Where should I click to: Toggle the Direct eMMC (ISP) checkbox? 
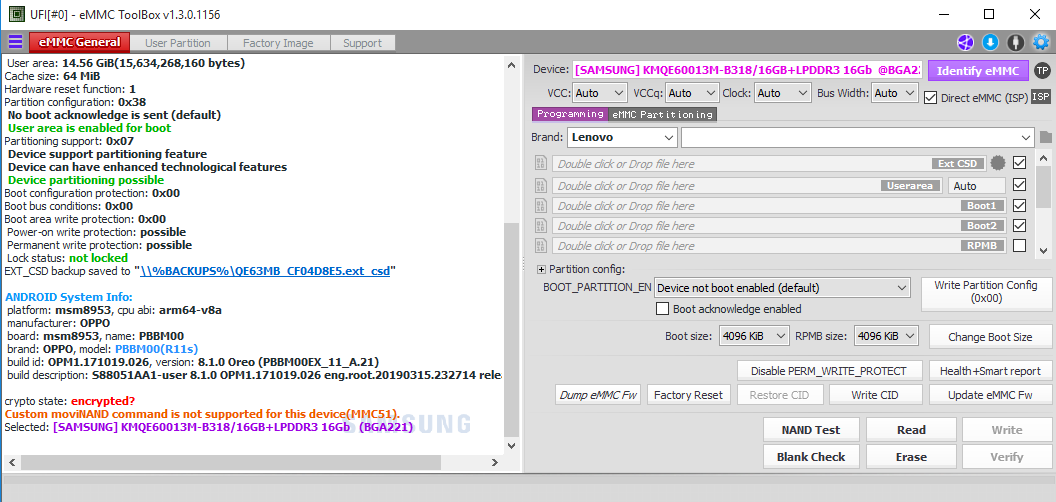(931, 97)
